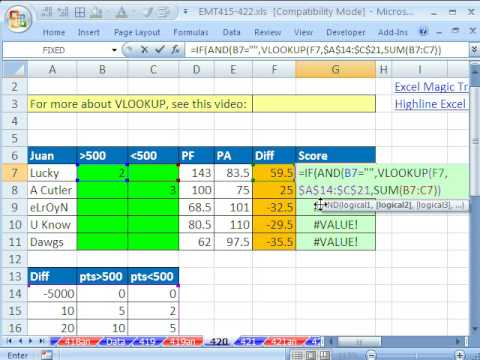This screenshot has height=360, width=480.
Task: Select the 420 sheet tab
Action: click(x=219, y=341)
